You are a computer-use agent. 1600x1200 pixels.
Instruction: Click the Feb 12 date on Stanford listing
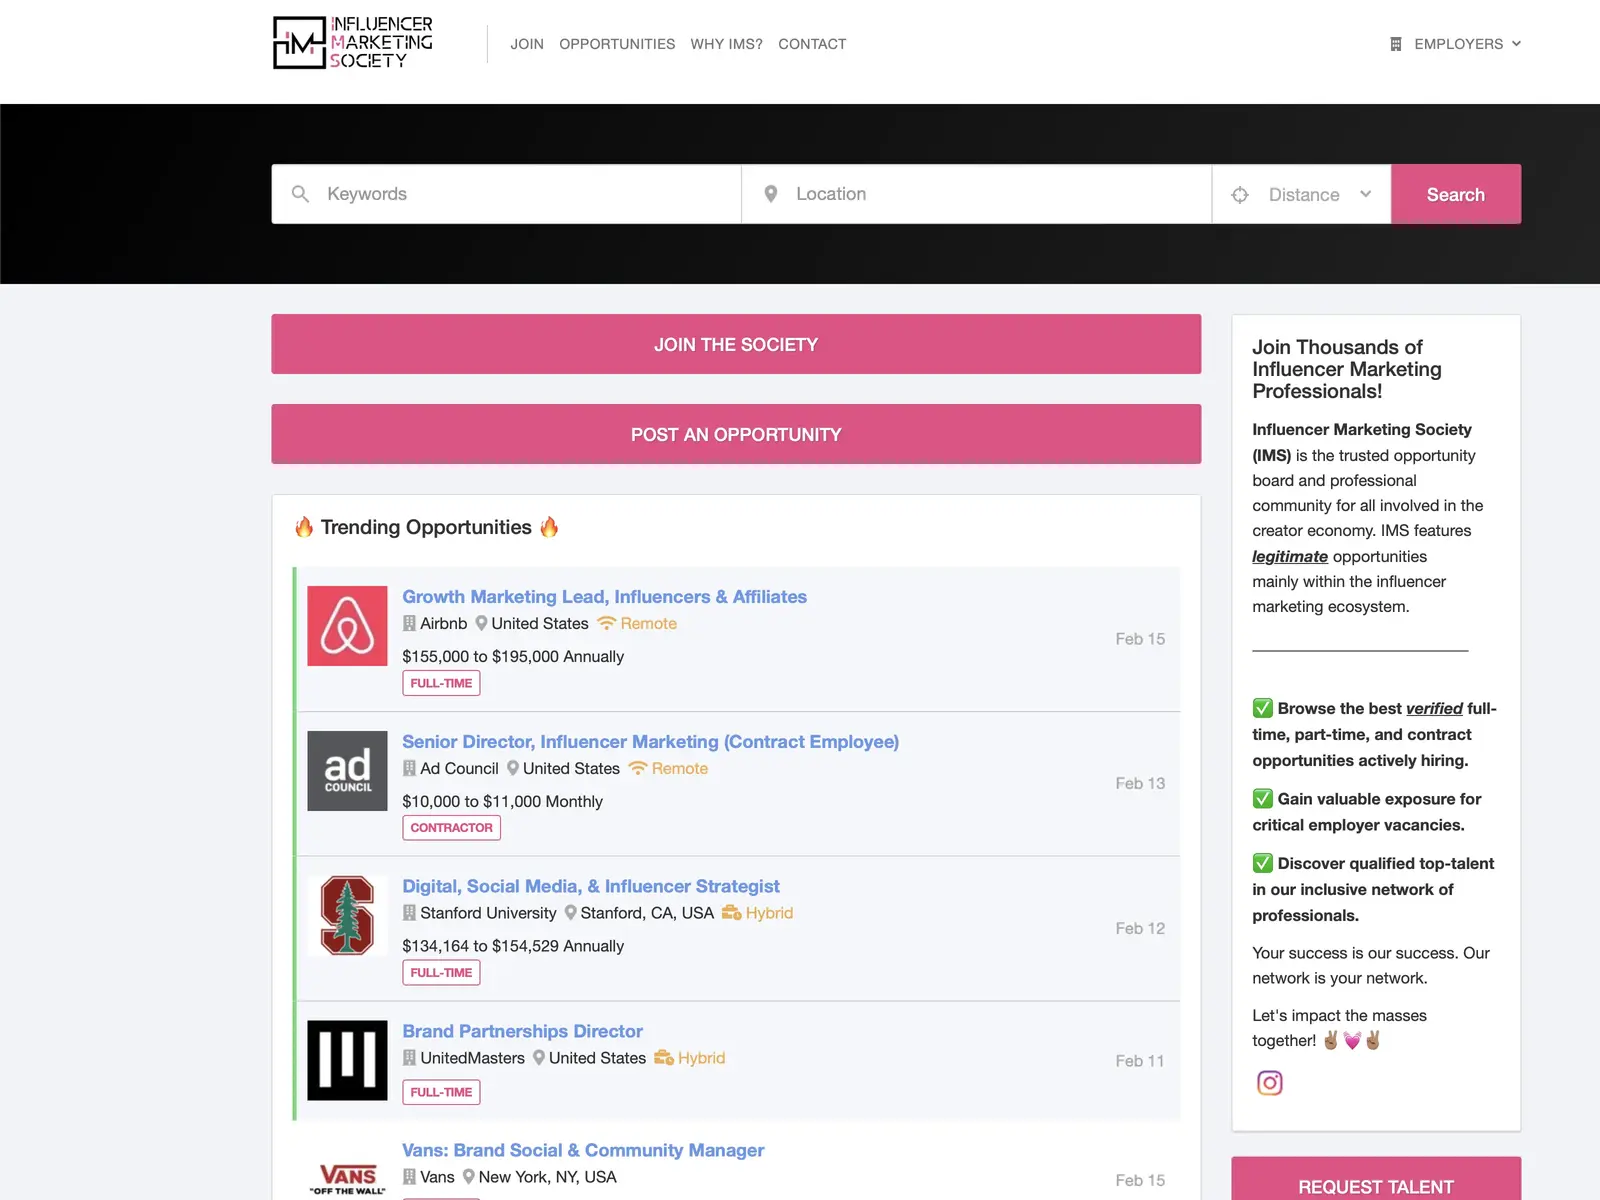[1140, 928]
